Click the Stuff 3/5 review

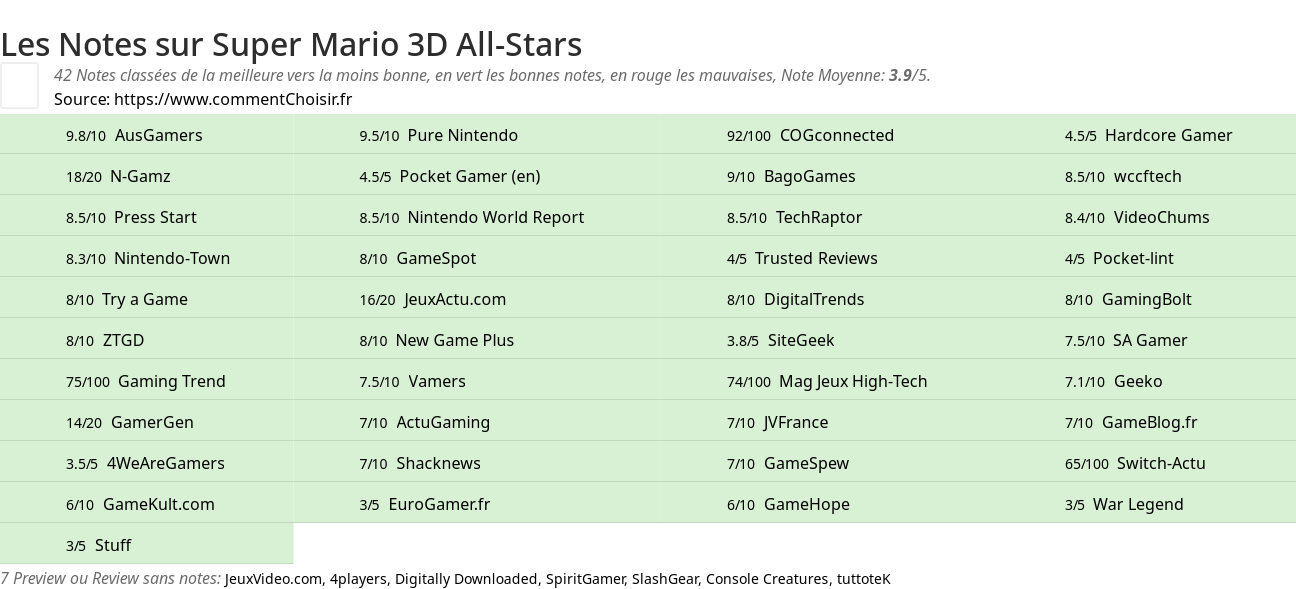click(x=113, y=545)
